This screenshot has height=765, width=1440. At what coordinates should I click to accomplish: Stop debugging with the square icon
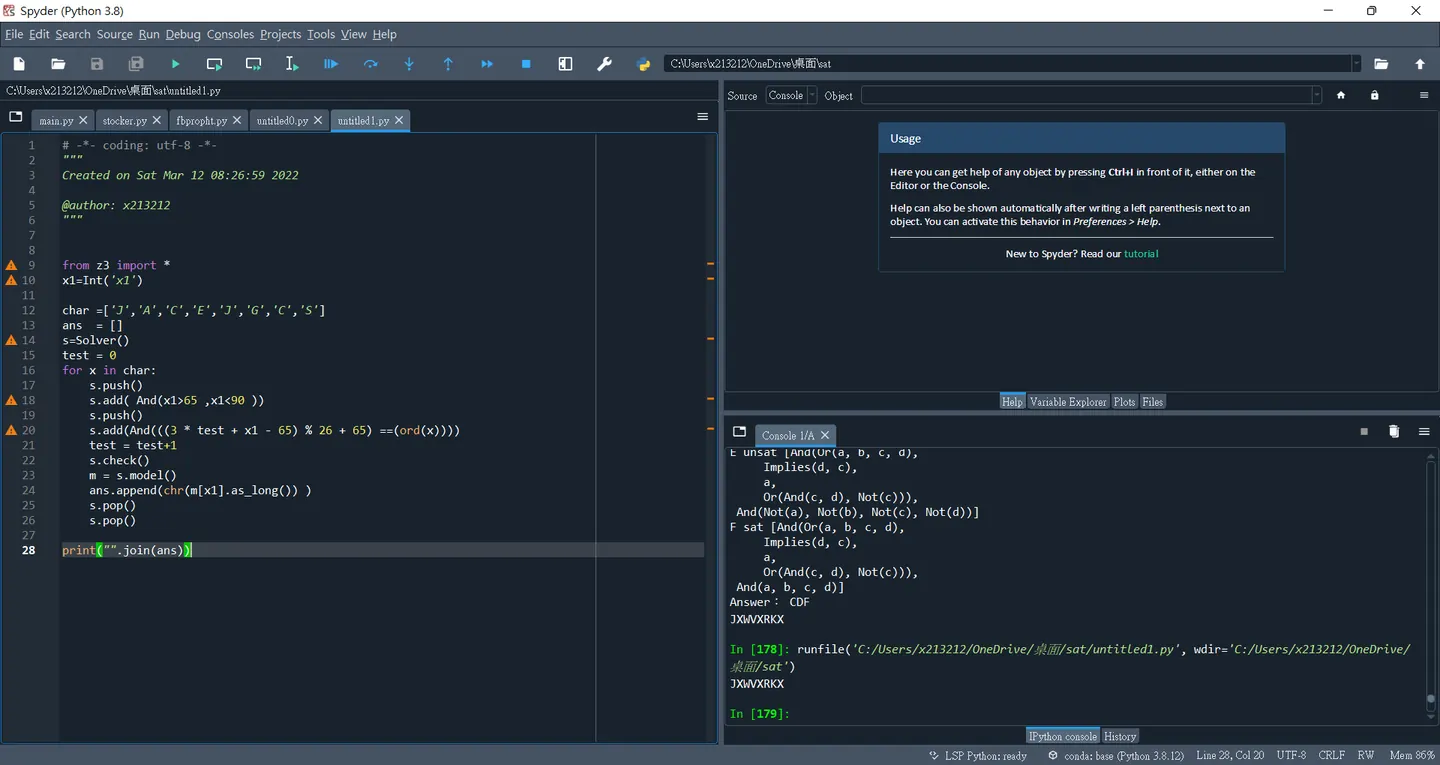(526, 64)
